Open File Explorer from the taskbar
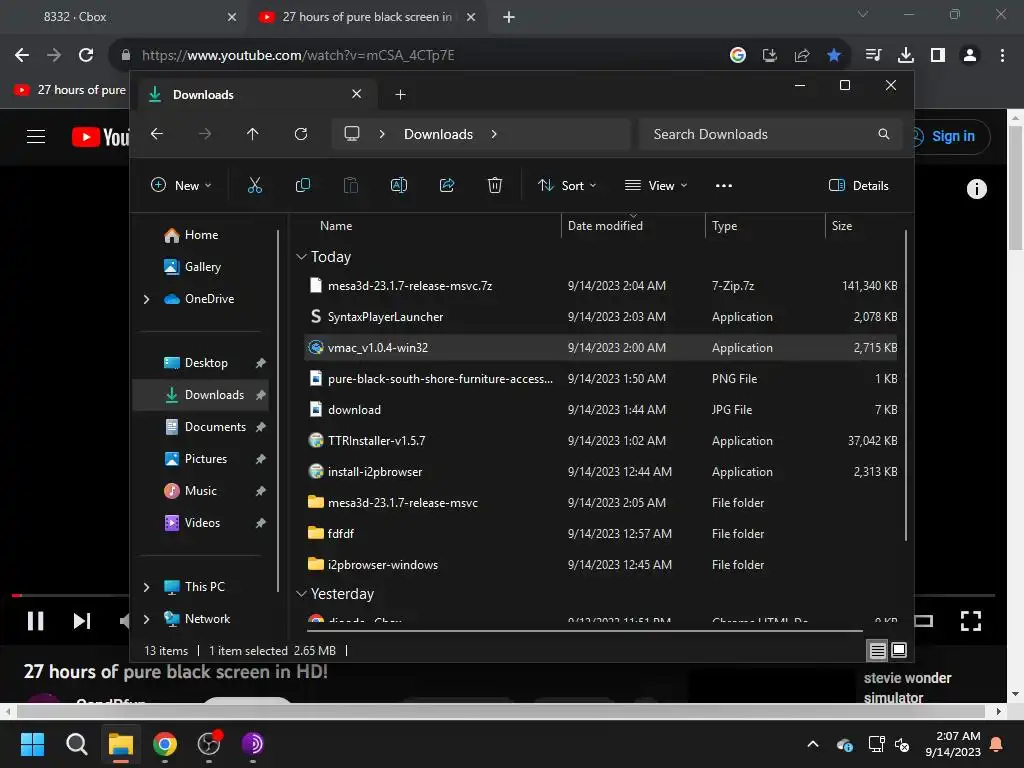This screenshot has width=1024, height=768. [x=121, y=744]
